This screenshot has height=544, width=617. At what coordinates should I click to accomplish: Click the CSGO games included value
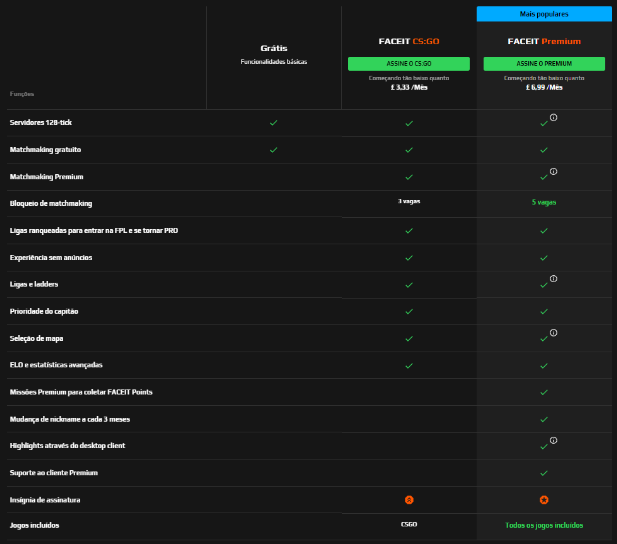(x=409, y=524)
